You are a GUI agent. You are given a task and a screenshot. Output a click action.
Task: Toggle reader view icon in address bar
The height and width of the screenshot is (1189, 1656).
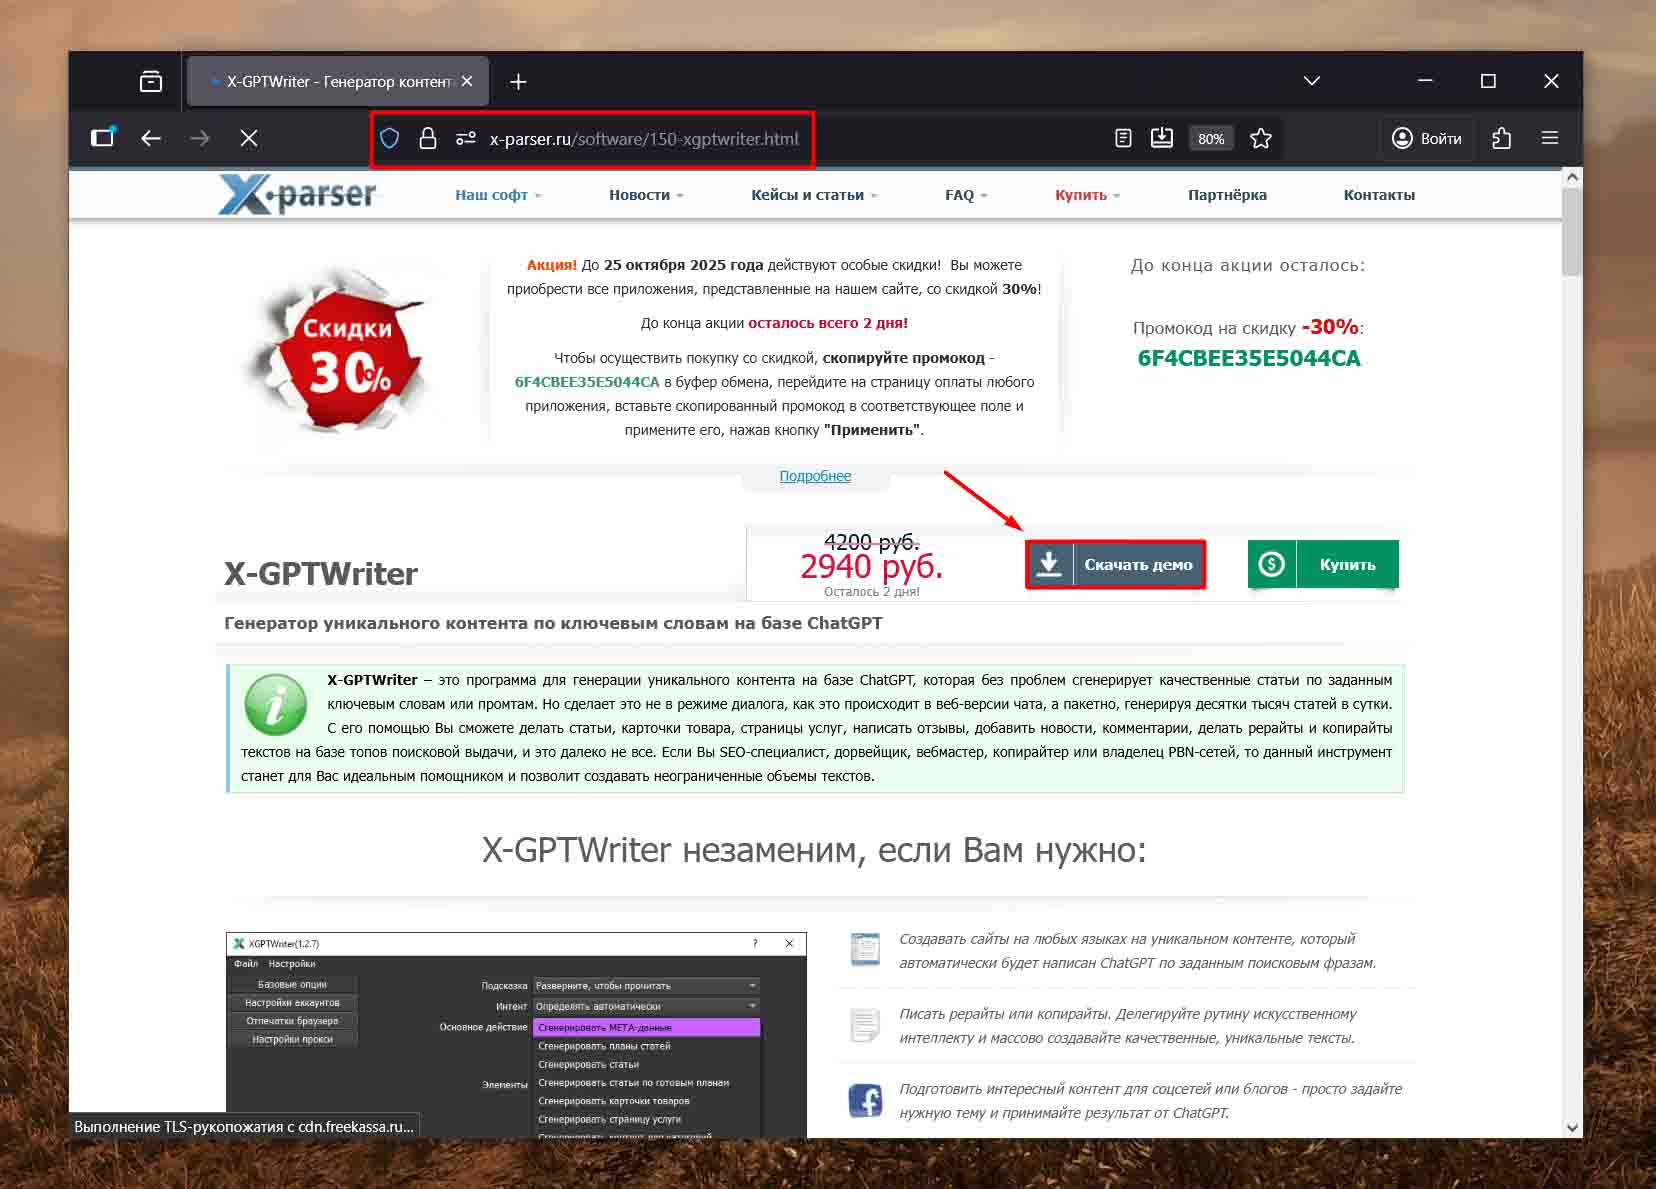tap(1123, 139)
